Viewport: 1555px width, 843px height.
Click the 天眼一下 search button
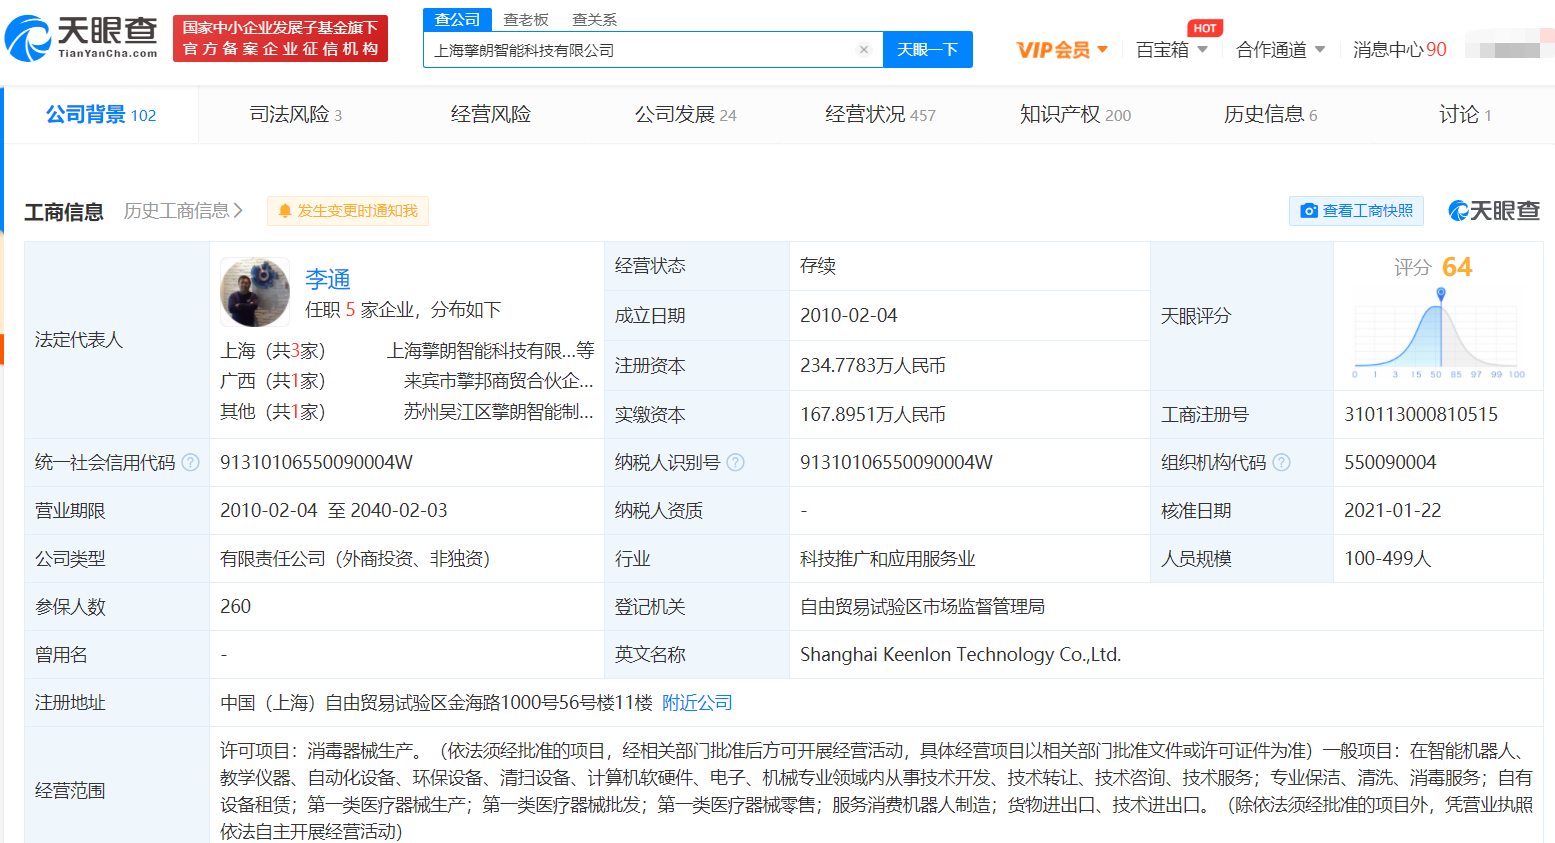tap(928, 49)
